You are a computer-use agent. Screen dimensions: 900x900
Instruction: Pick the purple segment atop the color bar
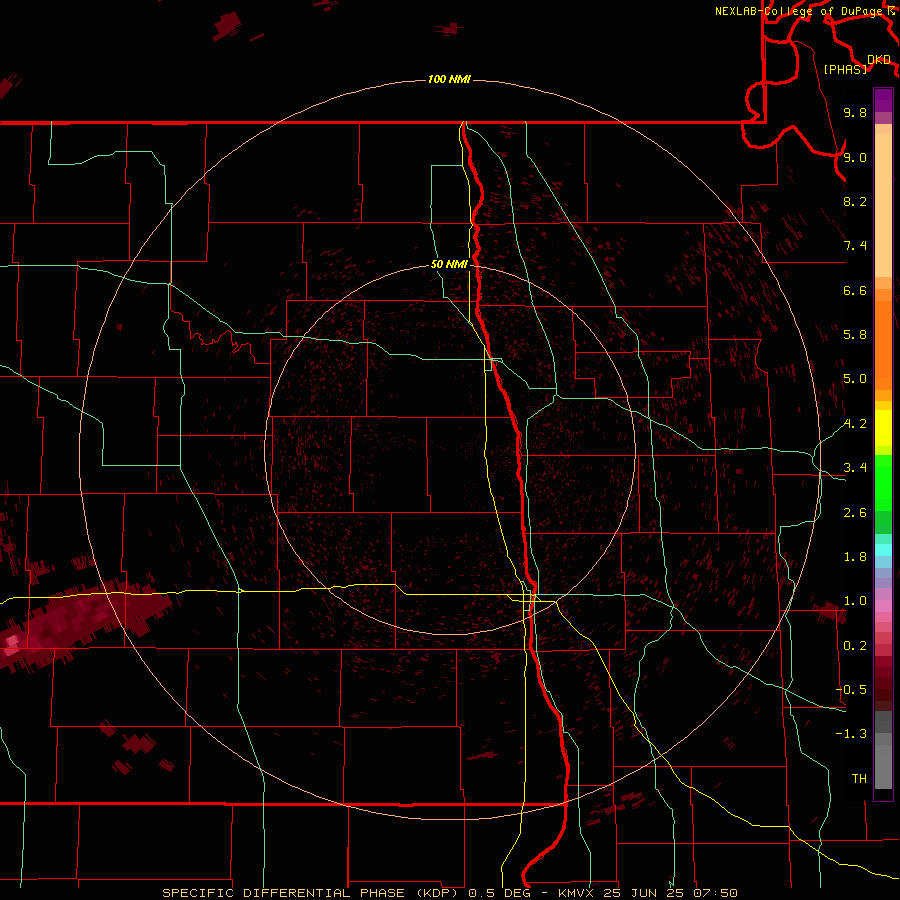pyautogui.click(x=883, y=100)
